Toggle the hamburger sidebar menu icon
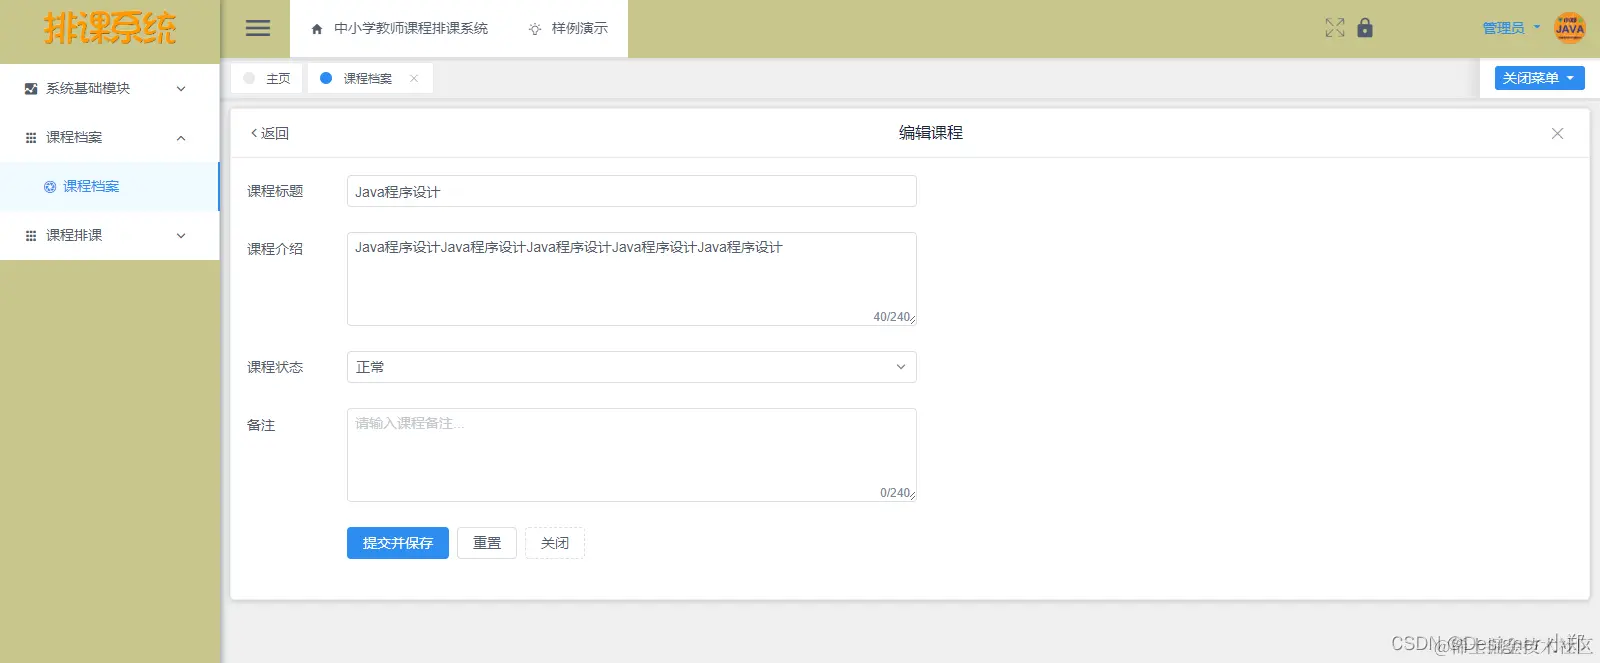 pos(258,28)
